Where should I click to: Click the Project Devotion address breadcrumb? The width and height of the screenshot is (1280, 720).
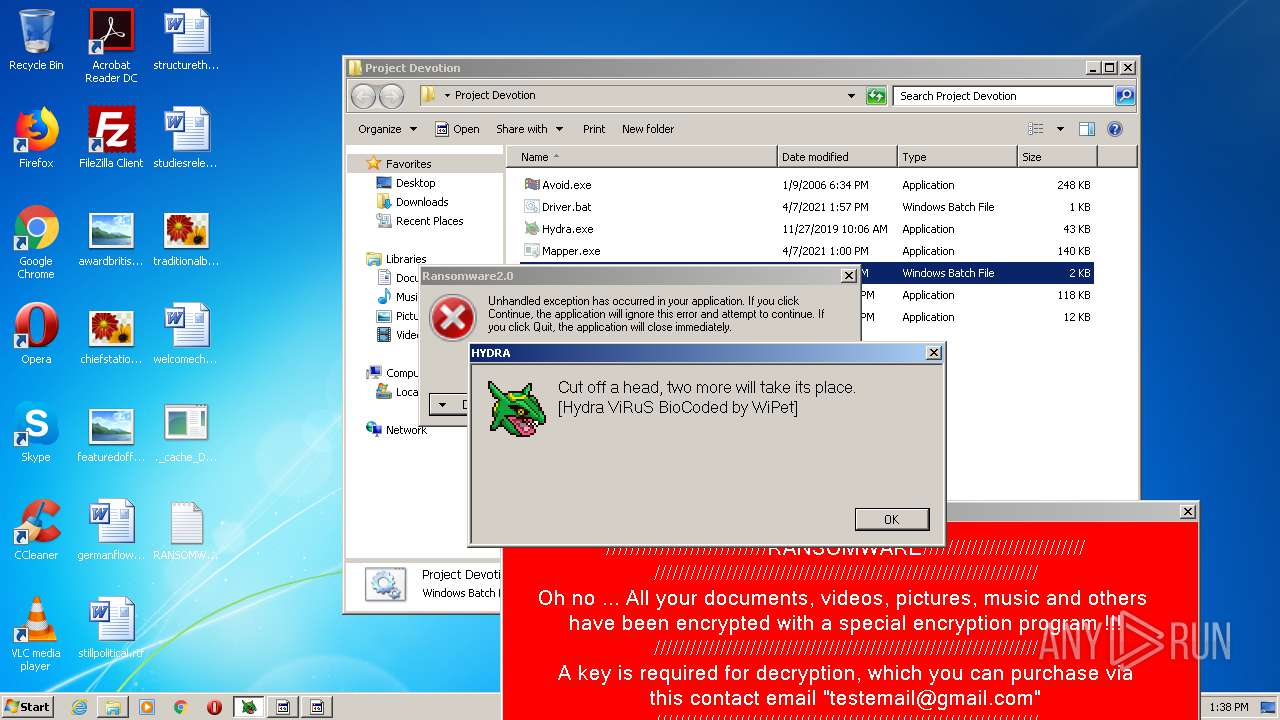tap(495, 96)
